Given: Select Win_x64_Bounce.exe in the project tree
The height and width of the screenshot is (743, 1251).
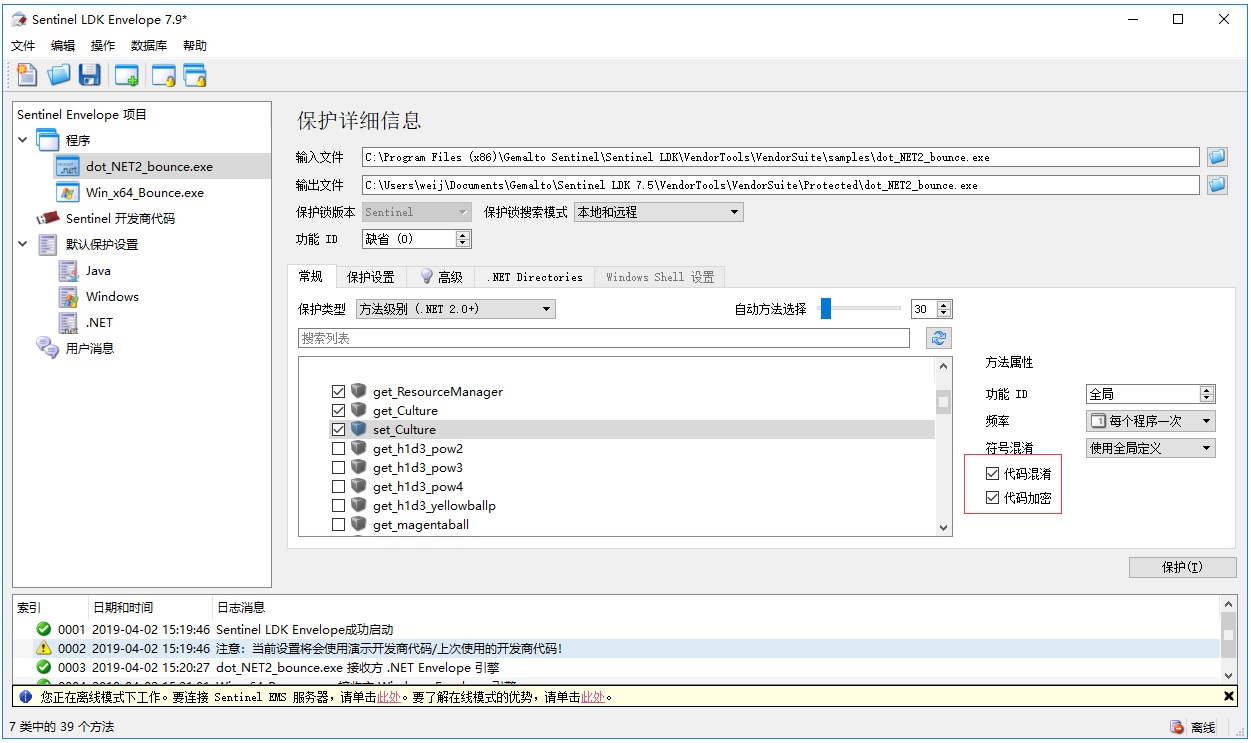Looking at the screenshot, I should (x=144, y=192).
